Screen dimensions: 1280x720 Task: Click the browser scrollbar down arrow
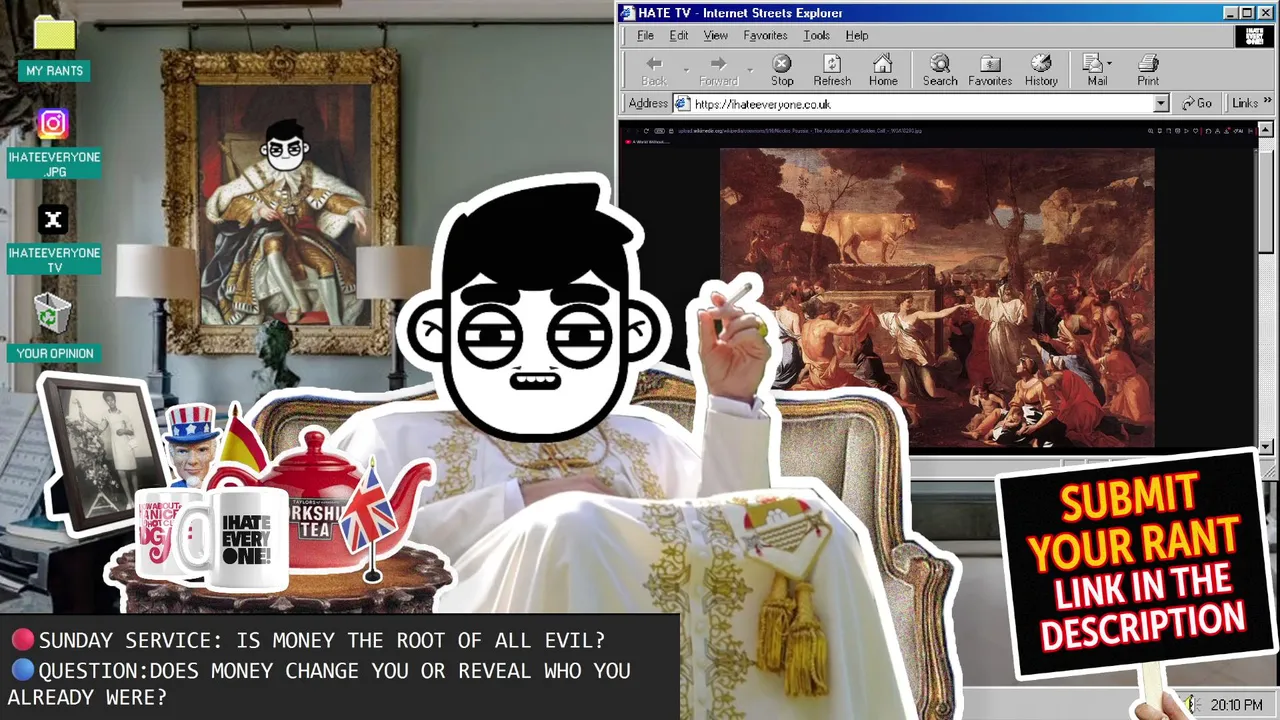click(1266, 446)
